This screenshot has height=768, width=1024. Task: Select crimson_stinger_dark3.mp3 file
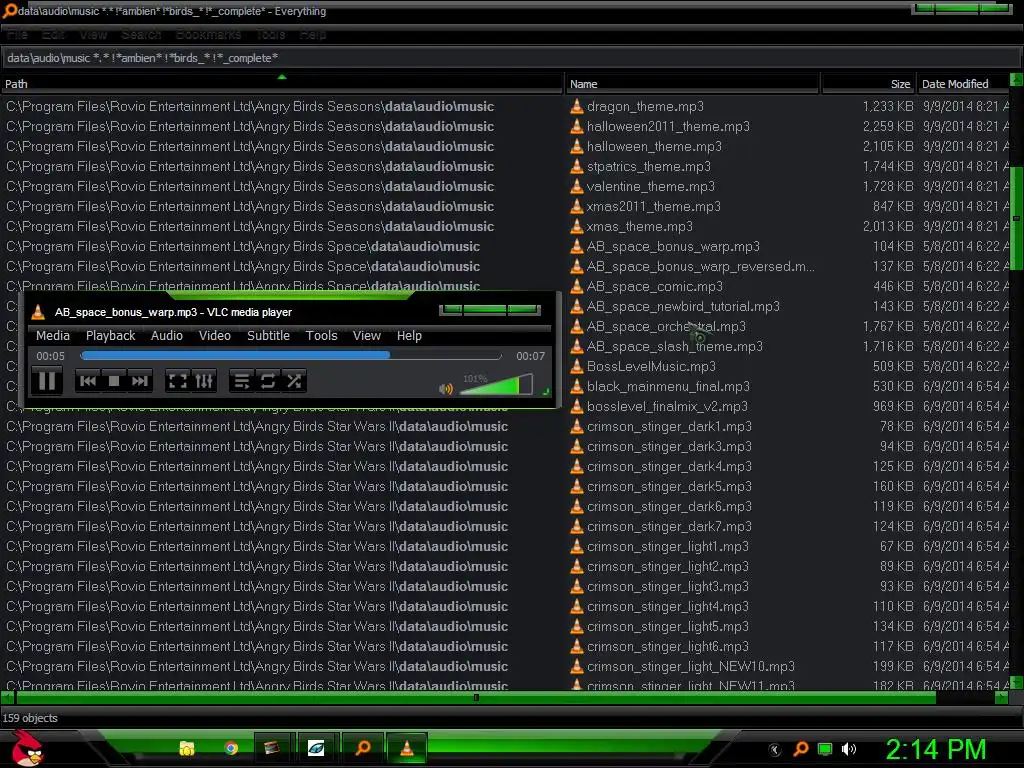(x=669, y=447)
